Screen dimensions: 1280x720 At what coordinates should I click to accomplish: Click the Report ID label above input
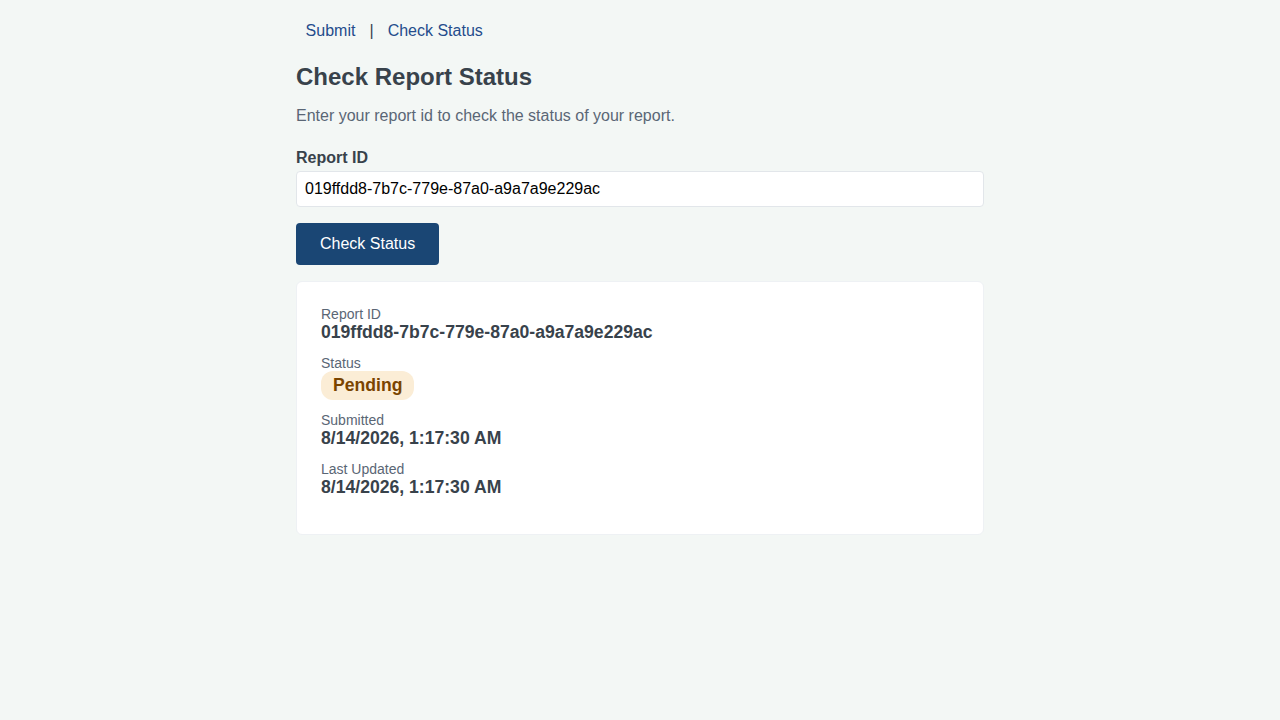pos(332,158)
